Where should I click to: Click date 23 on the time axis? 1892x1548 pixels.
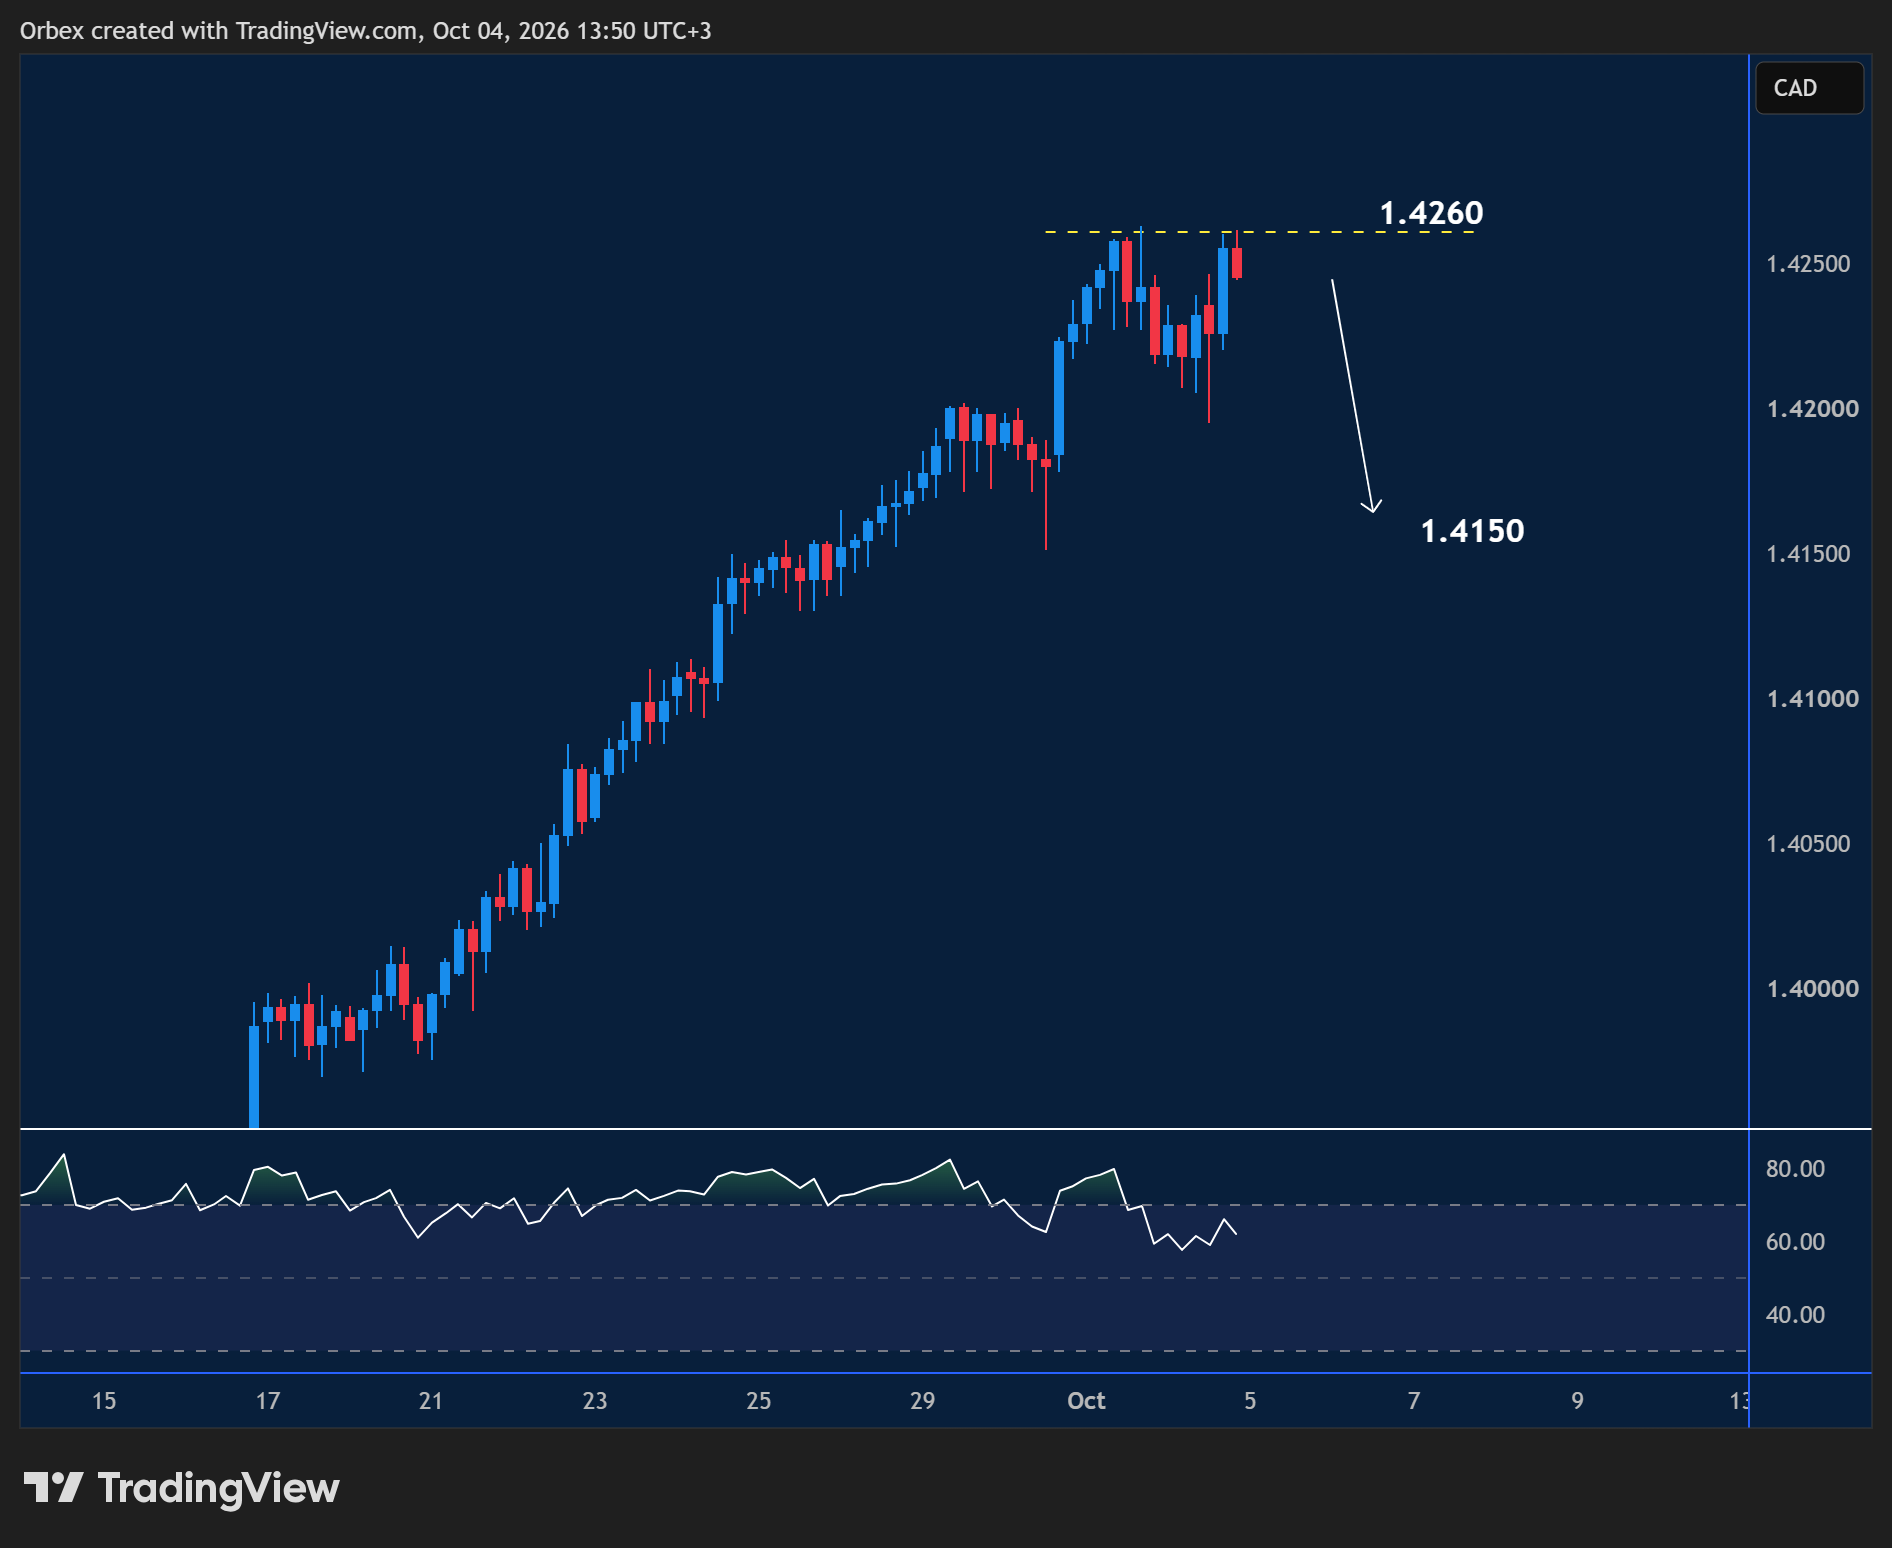[595, 1401]
